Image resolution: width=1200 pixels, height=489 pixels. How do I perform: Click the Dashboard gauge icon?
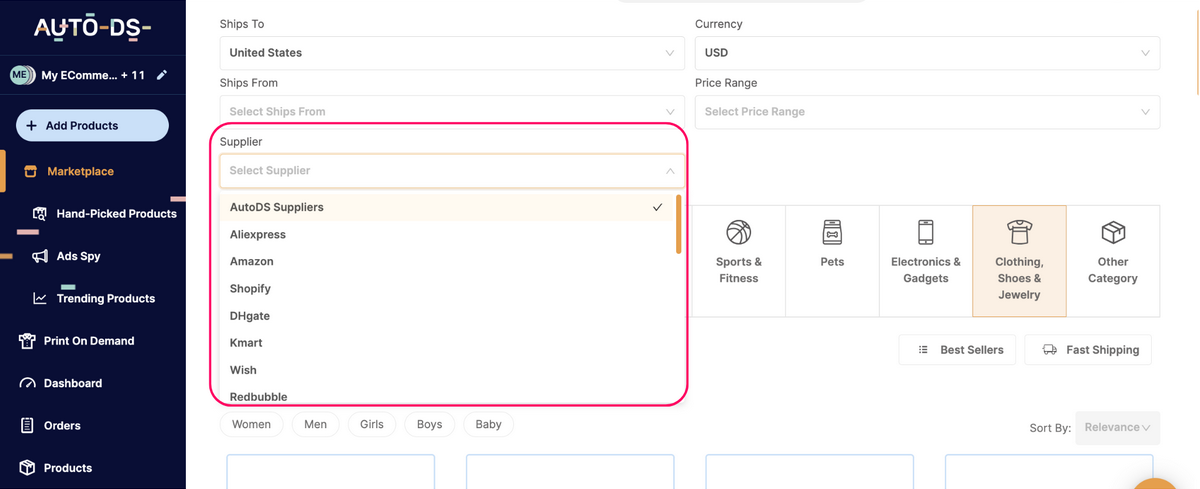pos(27,383)
